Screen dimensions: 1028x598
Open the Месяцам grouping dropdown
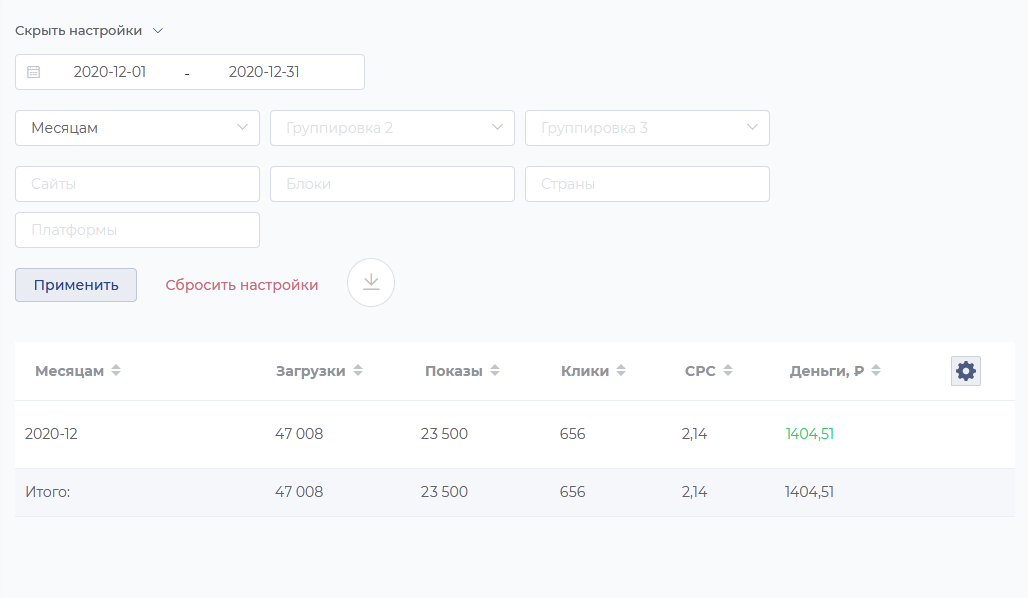(137, 128)
